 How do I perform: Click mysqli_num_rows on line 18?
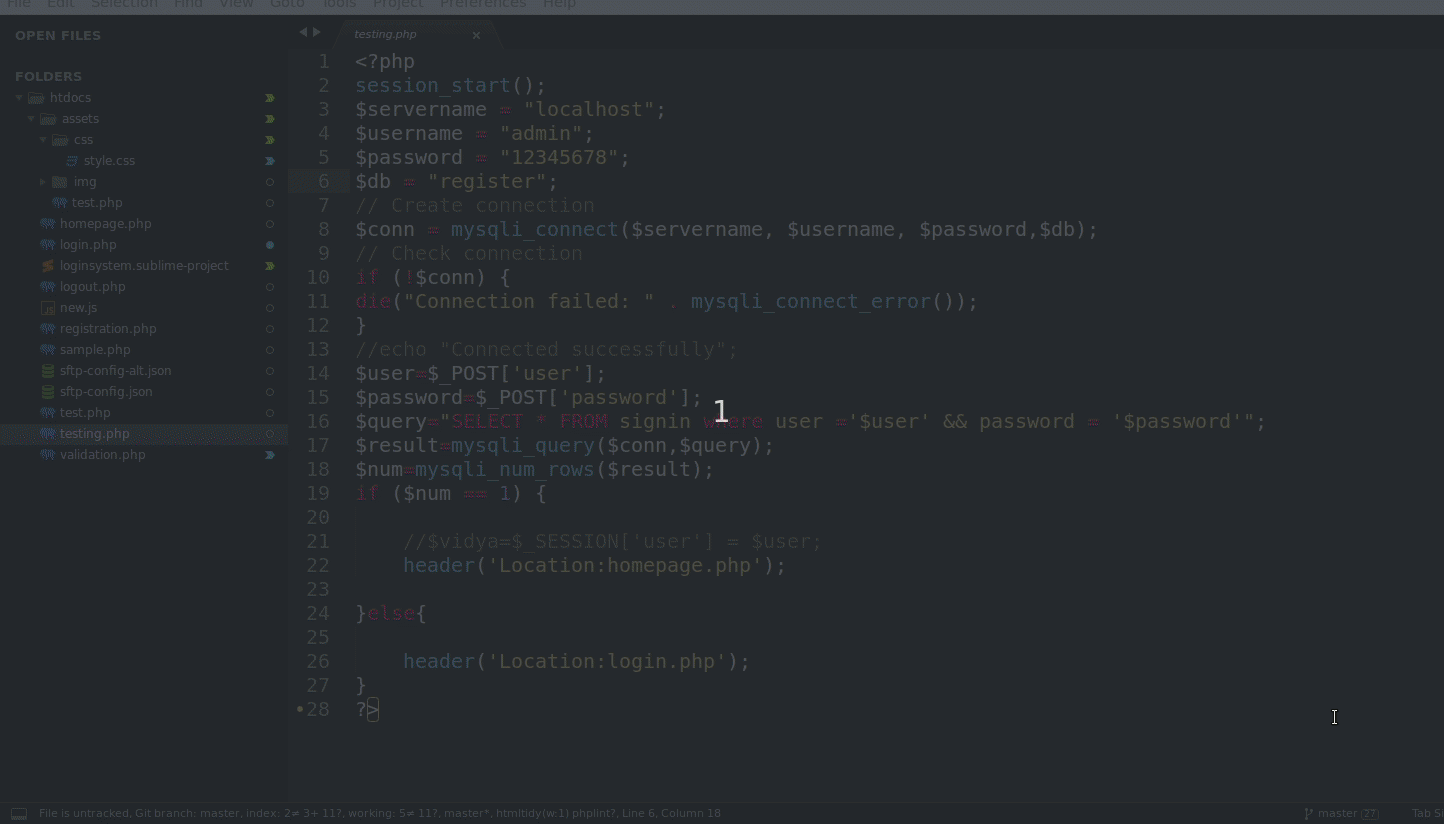(505, 470)
